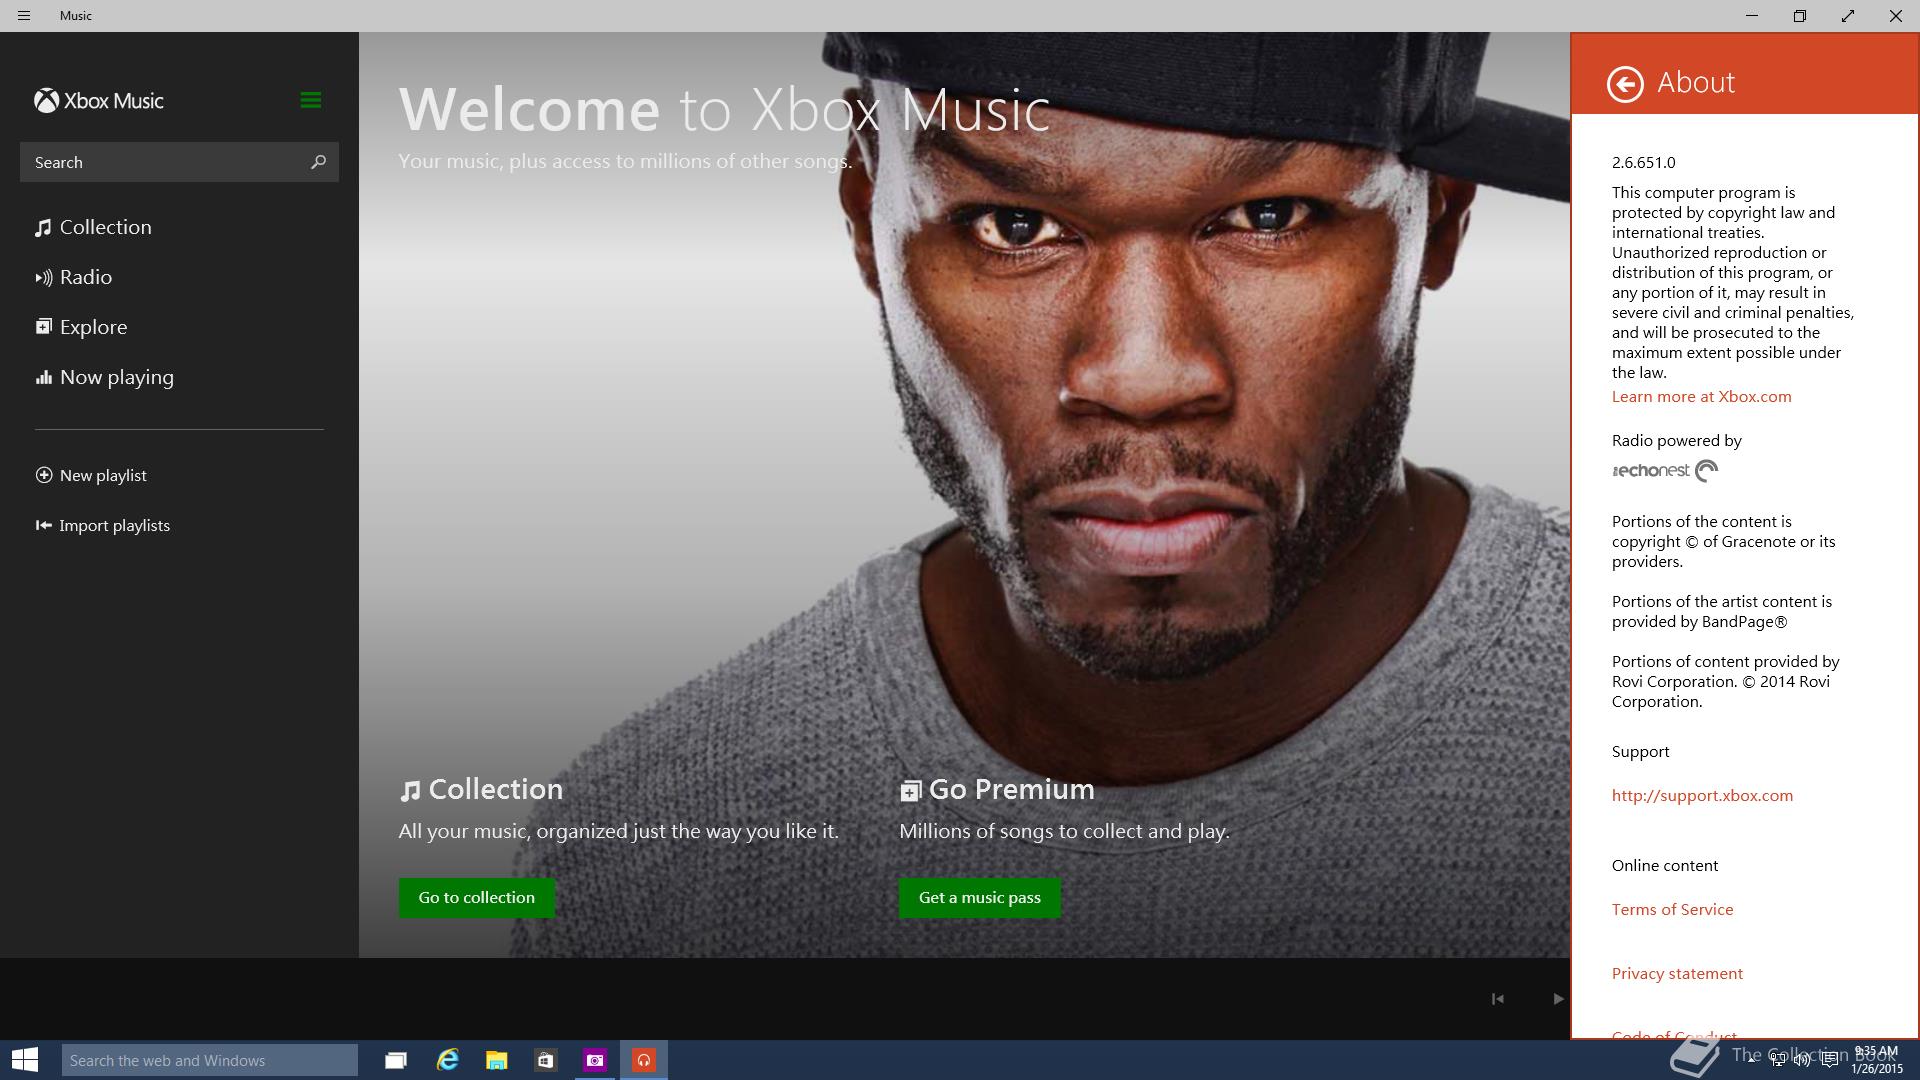Click the clock in the system tray
This screenshot has height=1080, width=1920.
point(1875,1060)
